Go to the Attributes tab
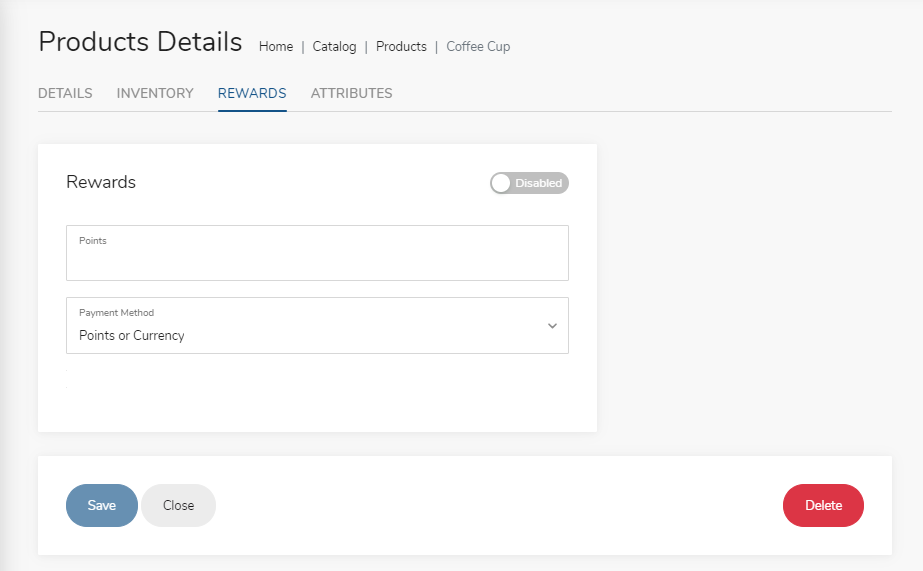Viewport: 923px width, 571px height. [x=351, y=93]
